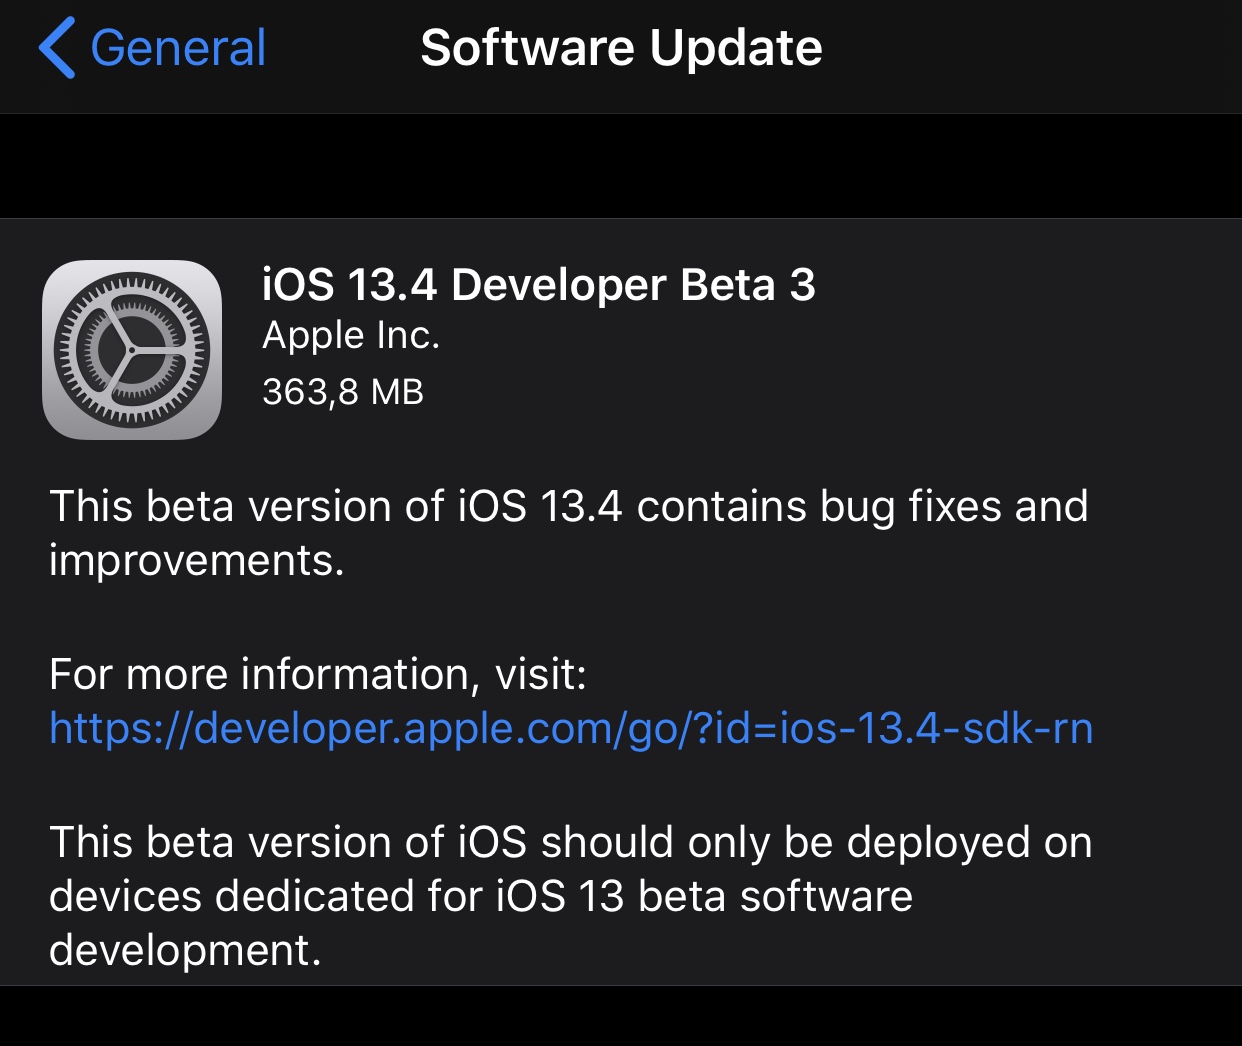Click the black area below the update card

click(x=621, y=1016)
